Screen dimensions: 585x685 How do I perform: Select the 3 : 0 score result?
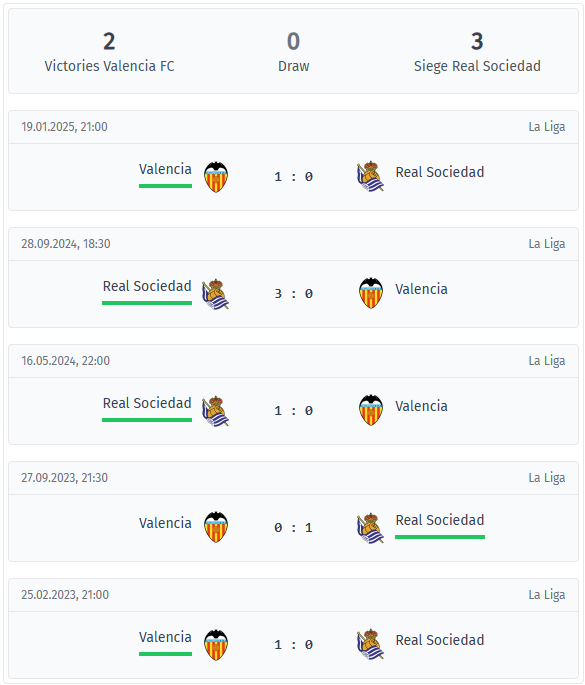point(293,294)
